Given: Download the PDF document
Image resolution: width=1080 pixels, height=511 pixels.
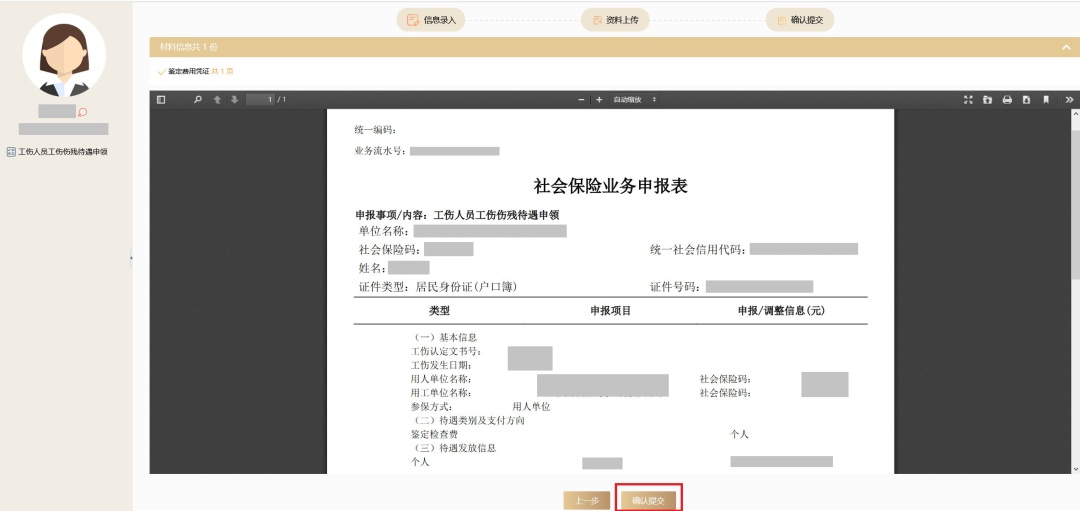Looking at the screenshot, I should pyautogui.click(x=1026, y=100).
